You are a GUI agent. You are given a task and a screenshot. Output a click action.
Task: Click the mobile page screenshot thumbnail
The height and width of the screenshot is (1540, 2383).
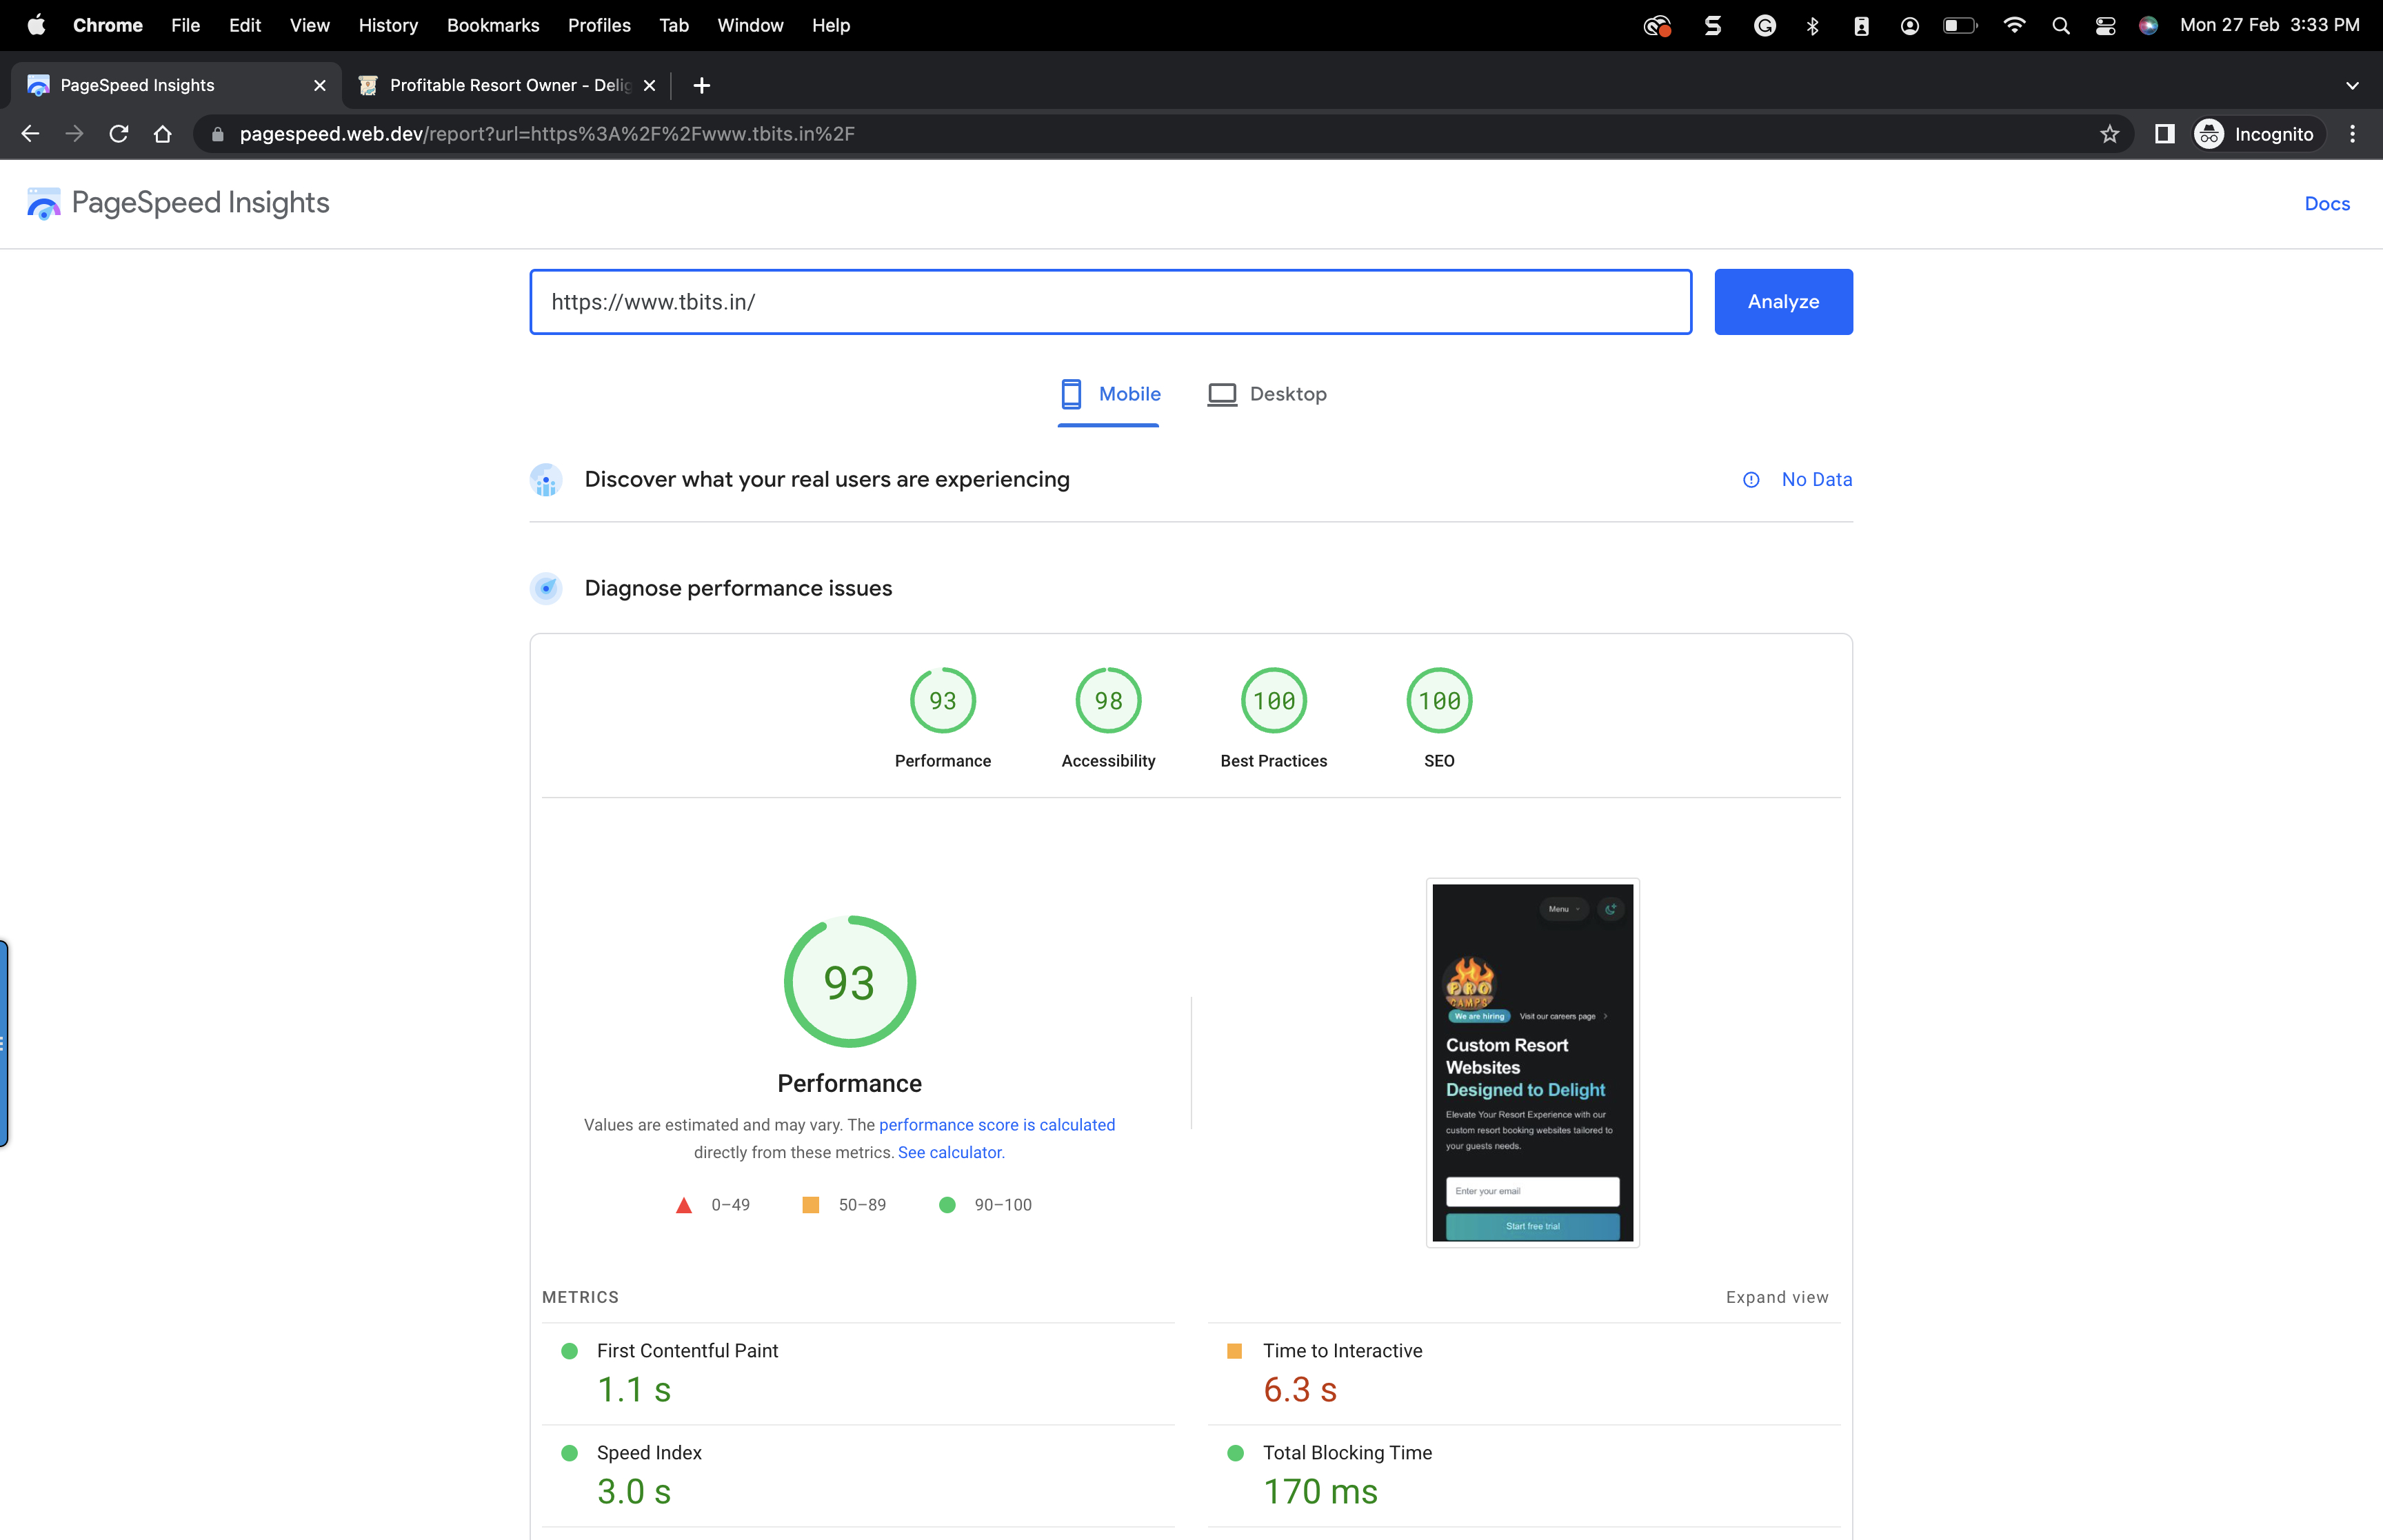point(1532,1063)
